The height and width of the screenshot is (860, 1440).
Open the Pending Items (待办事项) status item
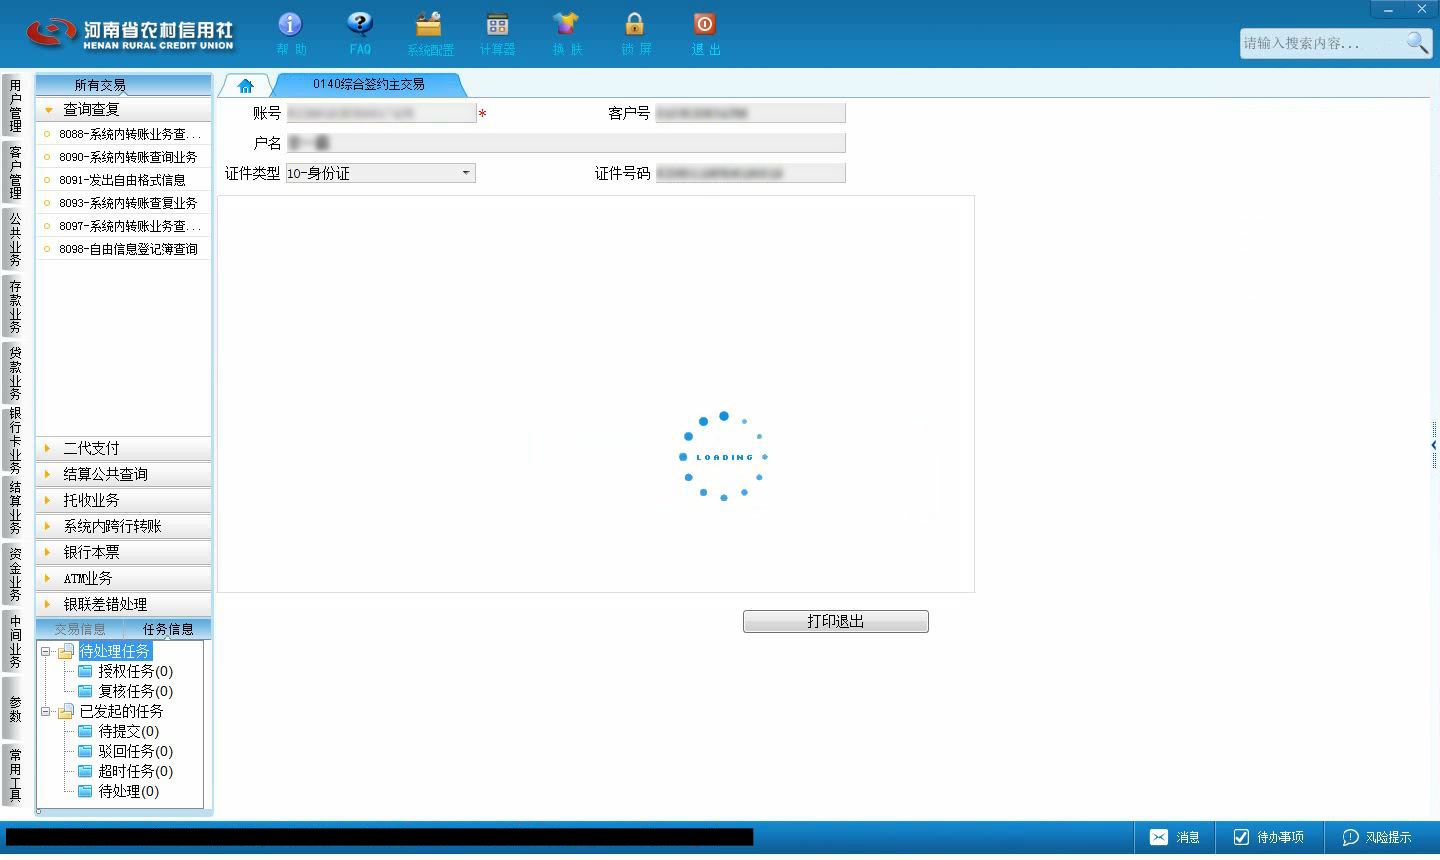click(1268, 837)
